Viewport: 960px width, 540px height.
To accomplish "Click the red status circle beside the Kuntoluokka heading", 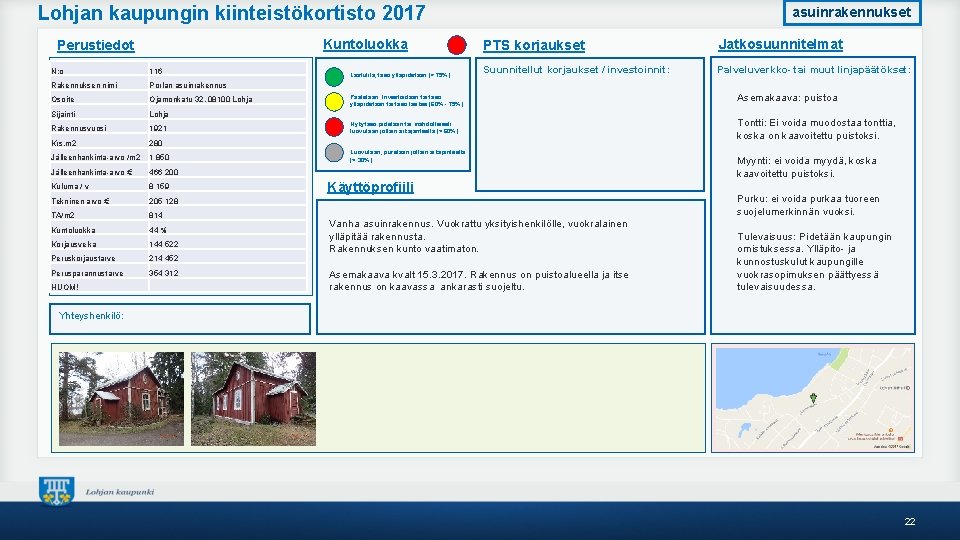I will click(457, 45).
